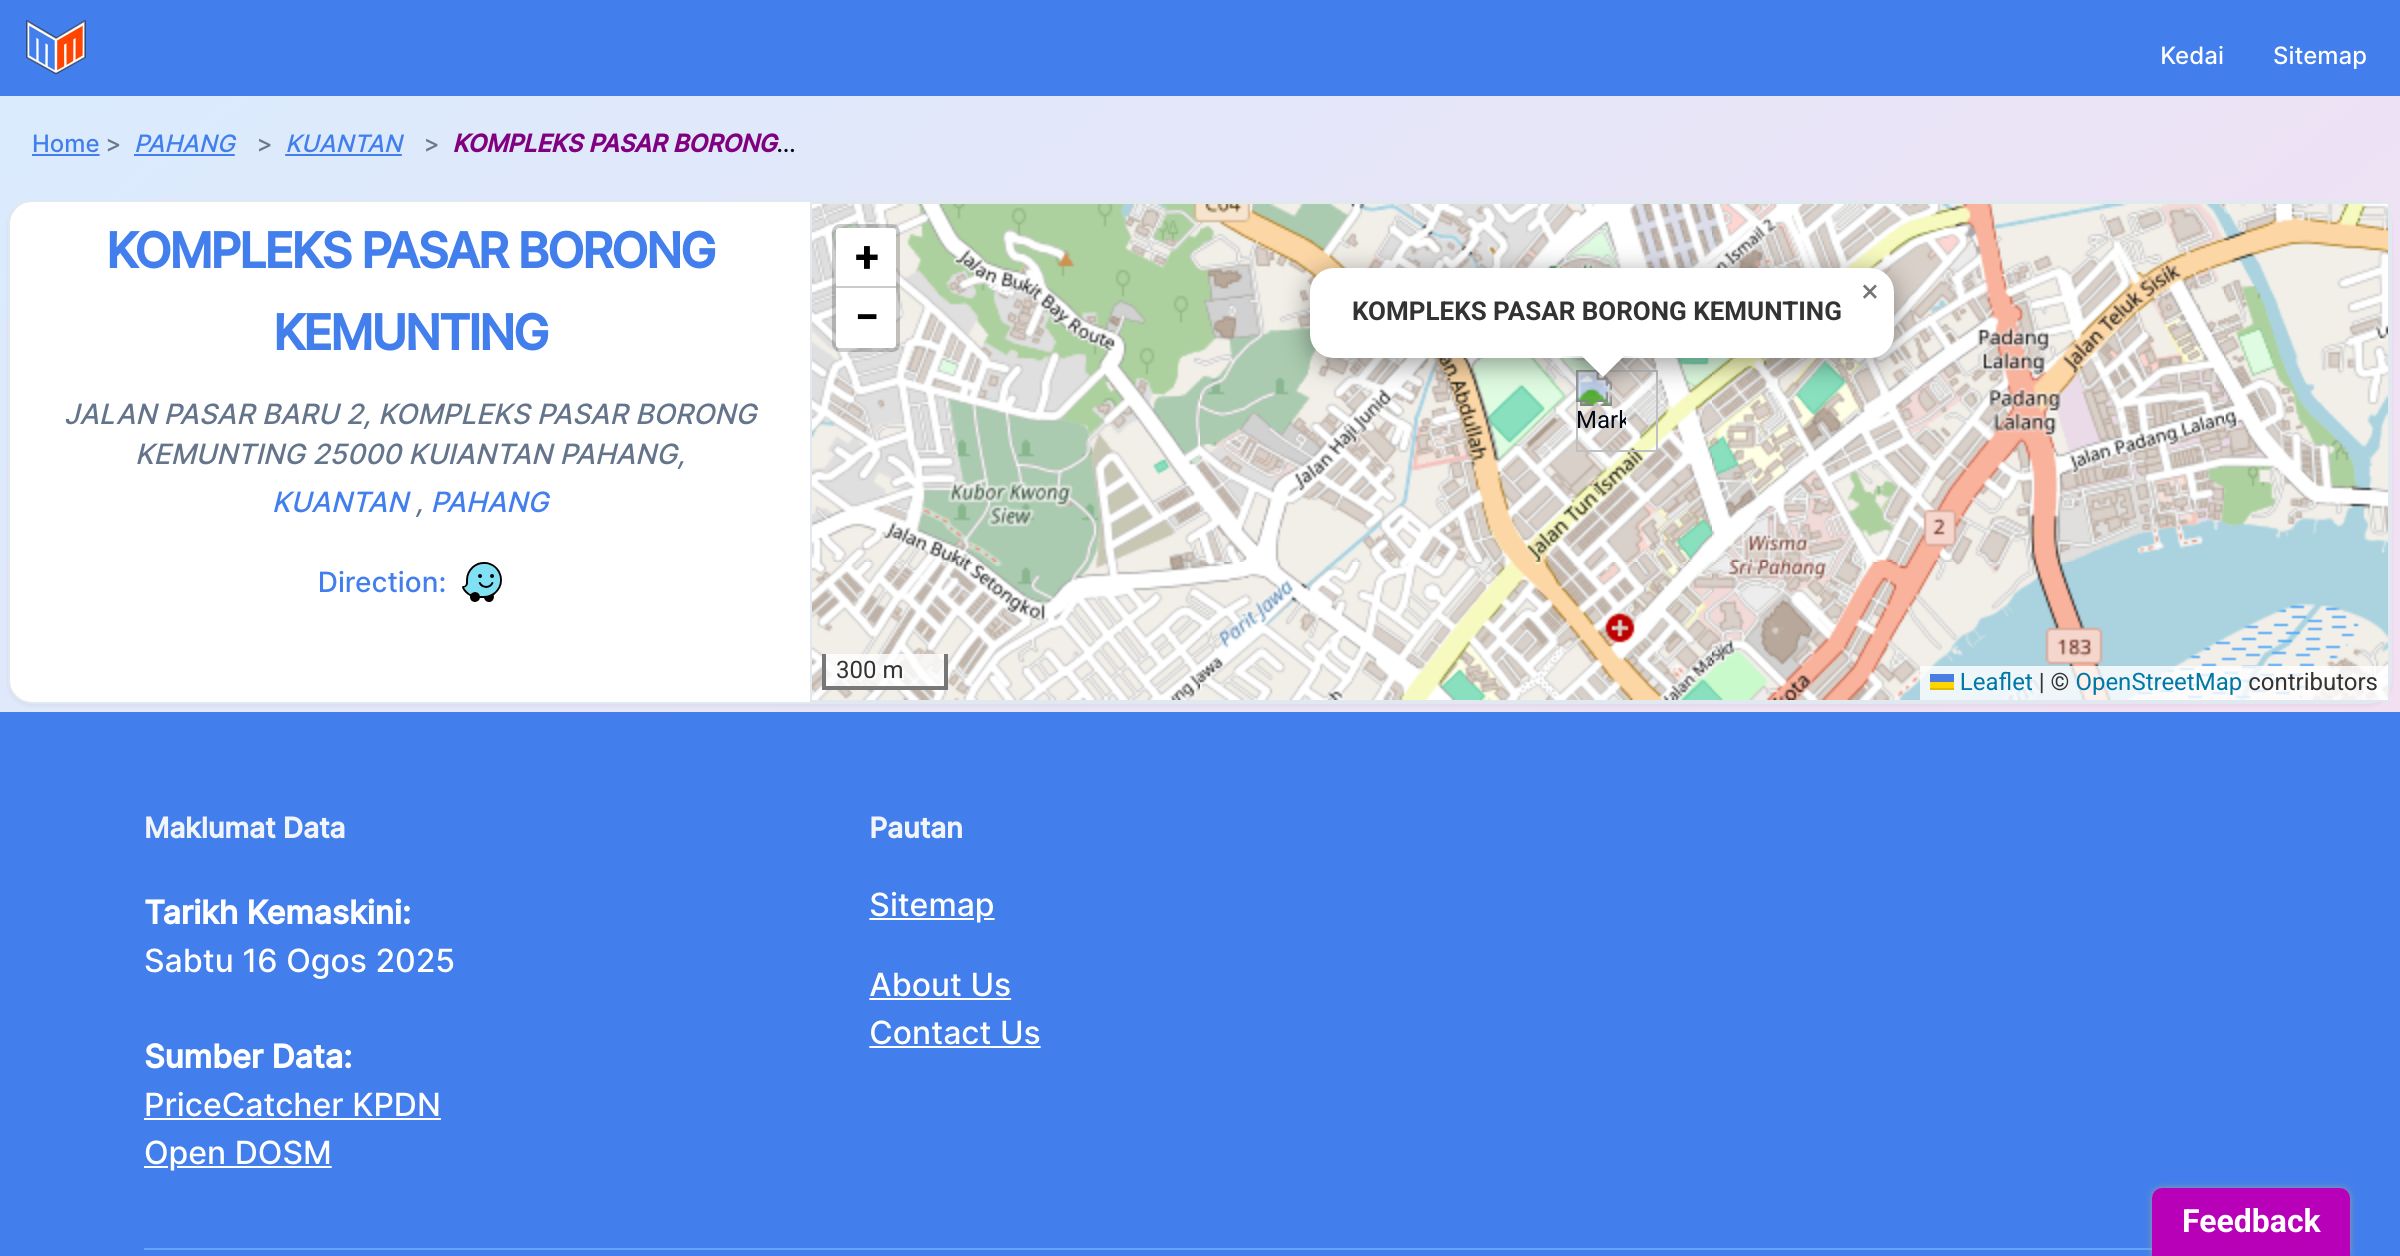Screen dimensions: 2400x1256
Task: Open the About Us page
Action: pos(939,985)
